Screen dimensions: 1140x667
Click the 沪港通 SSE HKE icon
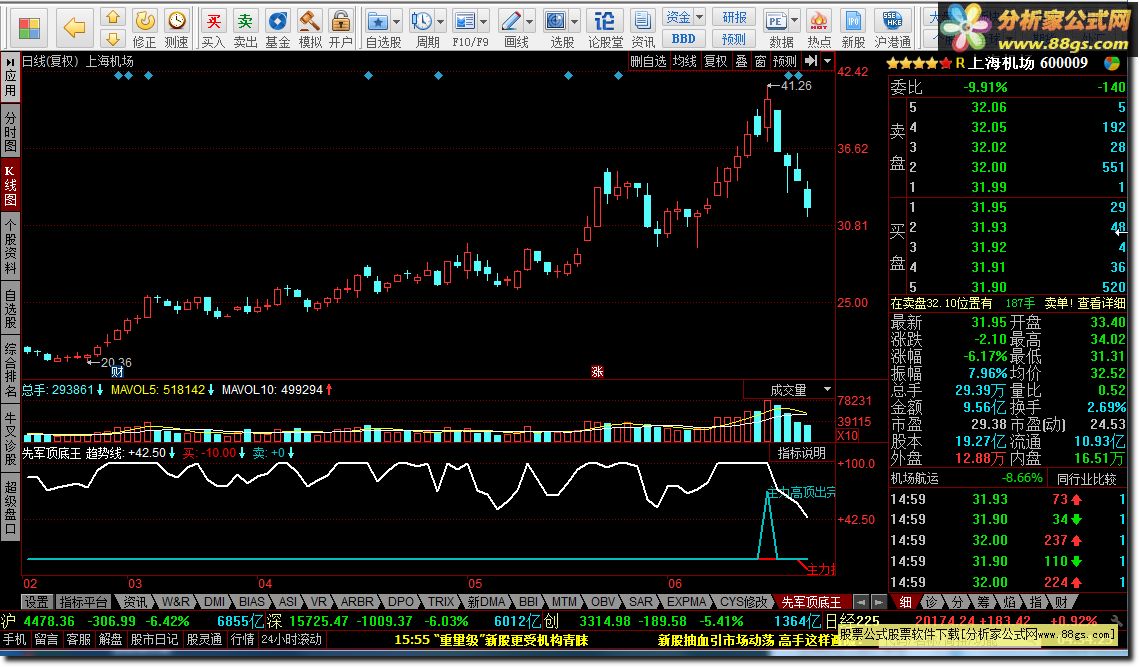(x=892, y=20)
